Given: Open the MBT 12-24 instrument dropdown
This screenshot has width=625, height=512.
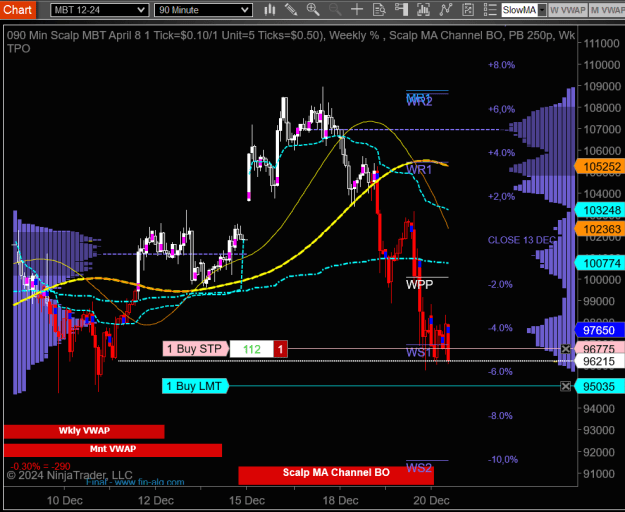Looking at the screenshot, I should [100, 10].
